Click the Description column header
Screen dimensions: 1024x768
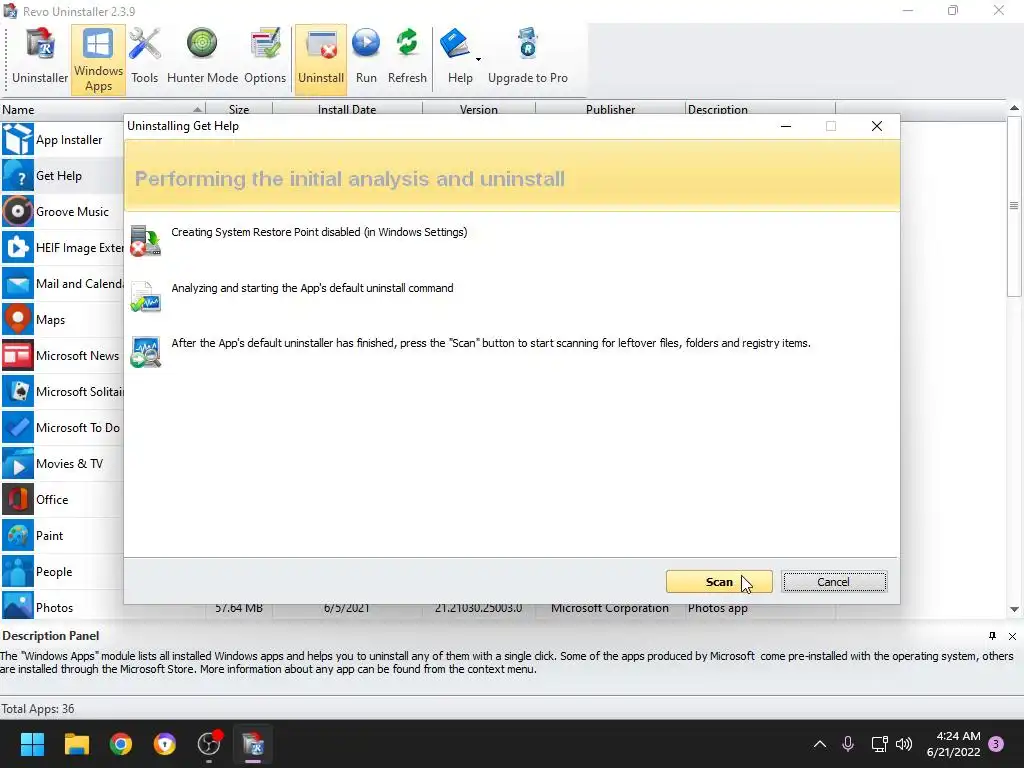click(760, 109)
